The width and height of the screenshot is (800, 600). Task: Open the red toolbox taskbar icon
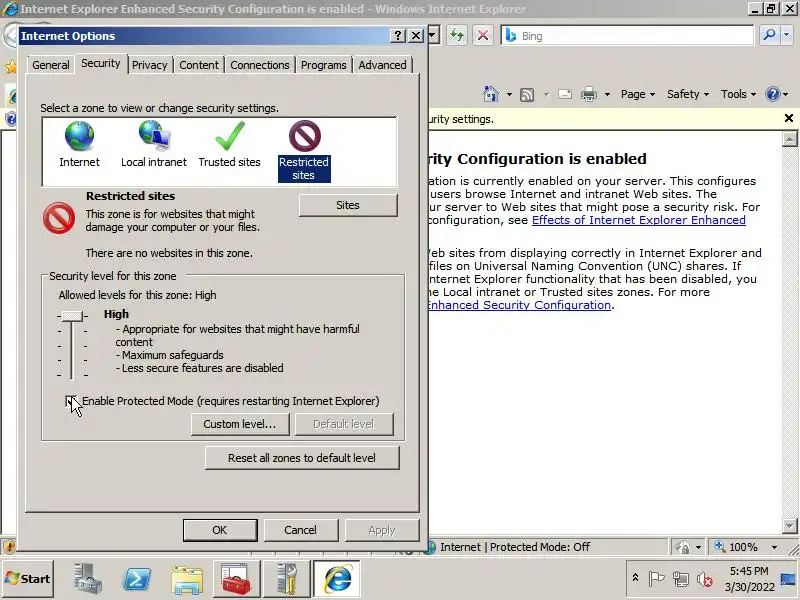tap(237, 579)
